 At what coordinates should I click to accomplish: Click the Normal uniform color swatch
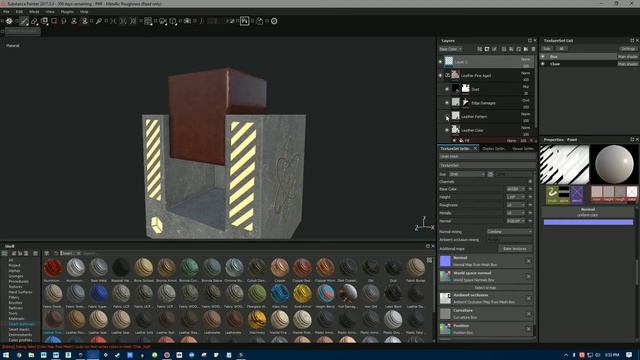[x=588, y=222]
